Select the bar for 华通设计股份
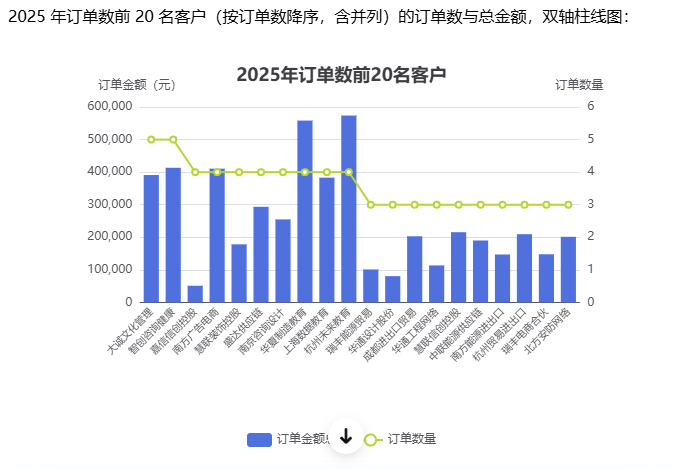The image size is (679, 469). pyautogui.click(x=393, y=289)
